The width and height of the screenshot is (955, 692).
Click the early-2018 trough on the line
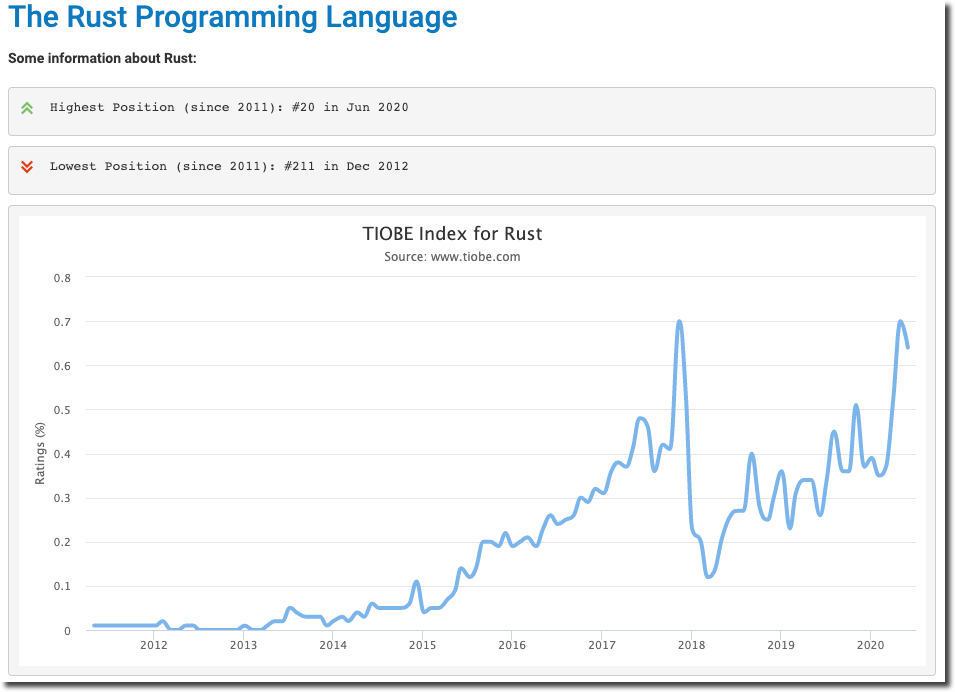point(709,575)
